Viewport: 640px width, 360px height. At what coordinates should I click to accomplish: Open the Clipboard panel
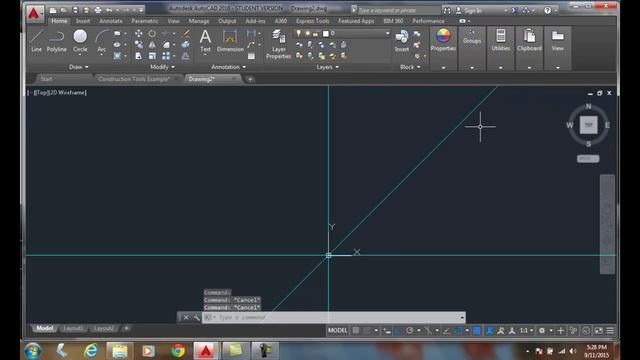click(x=529, y=40)
